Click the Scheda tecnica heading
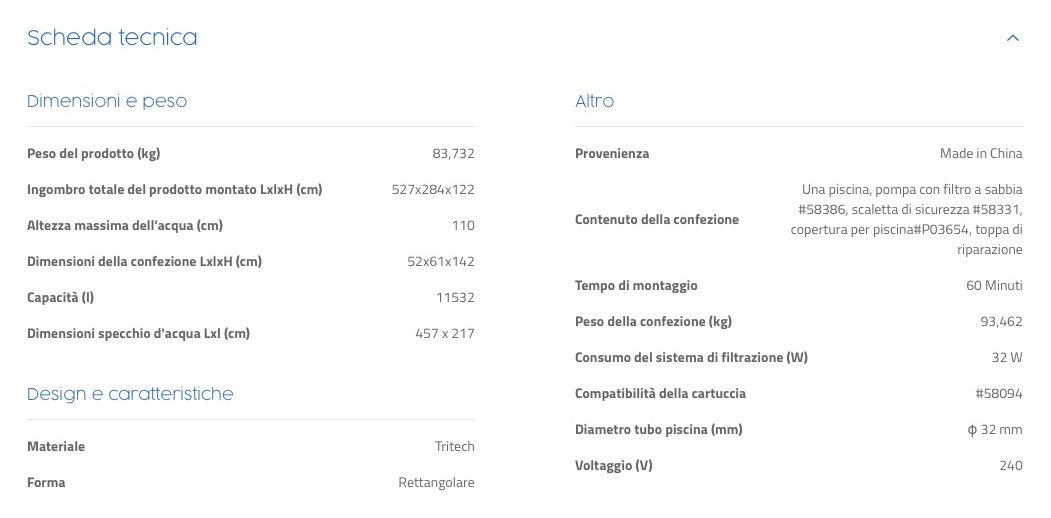 (x=112, y=38)
